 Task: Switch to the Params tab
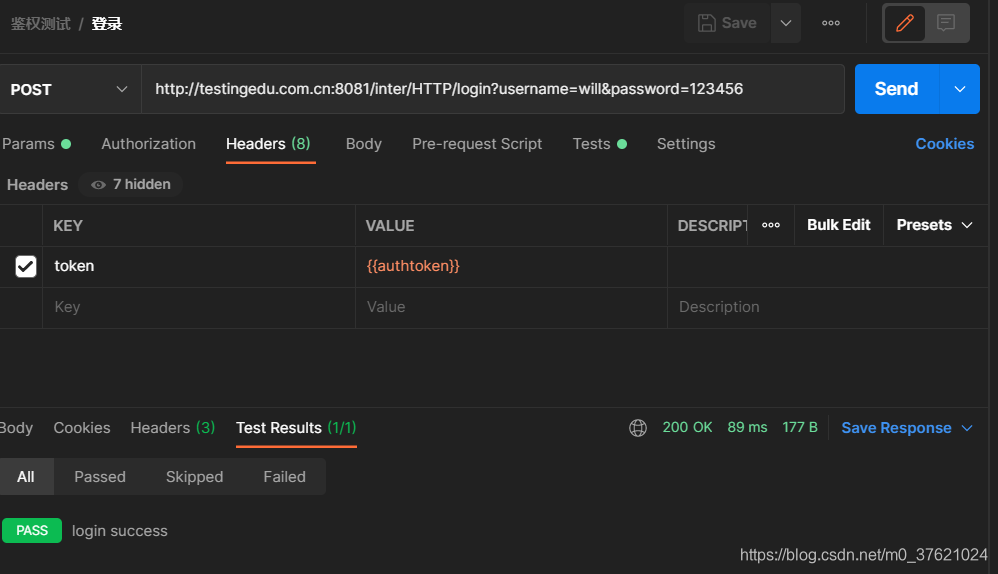tap(36, 144)
